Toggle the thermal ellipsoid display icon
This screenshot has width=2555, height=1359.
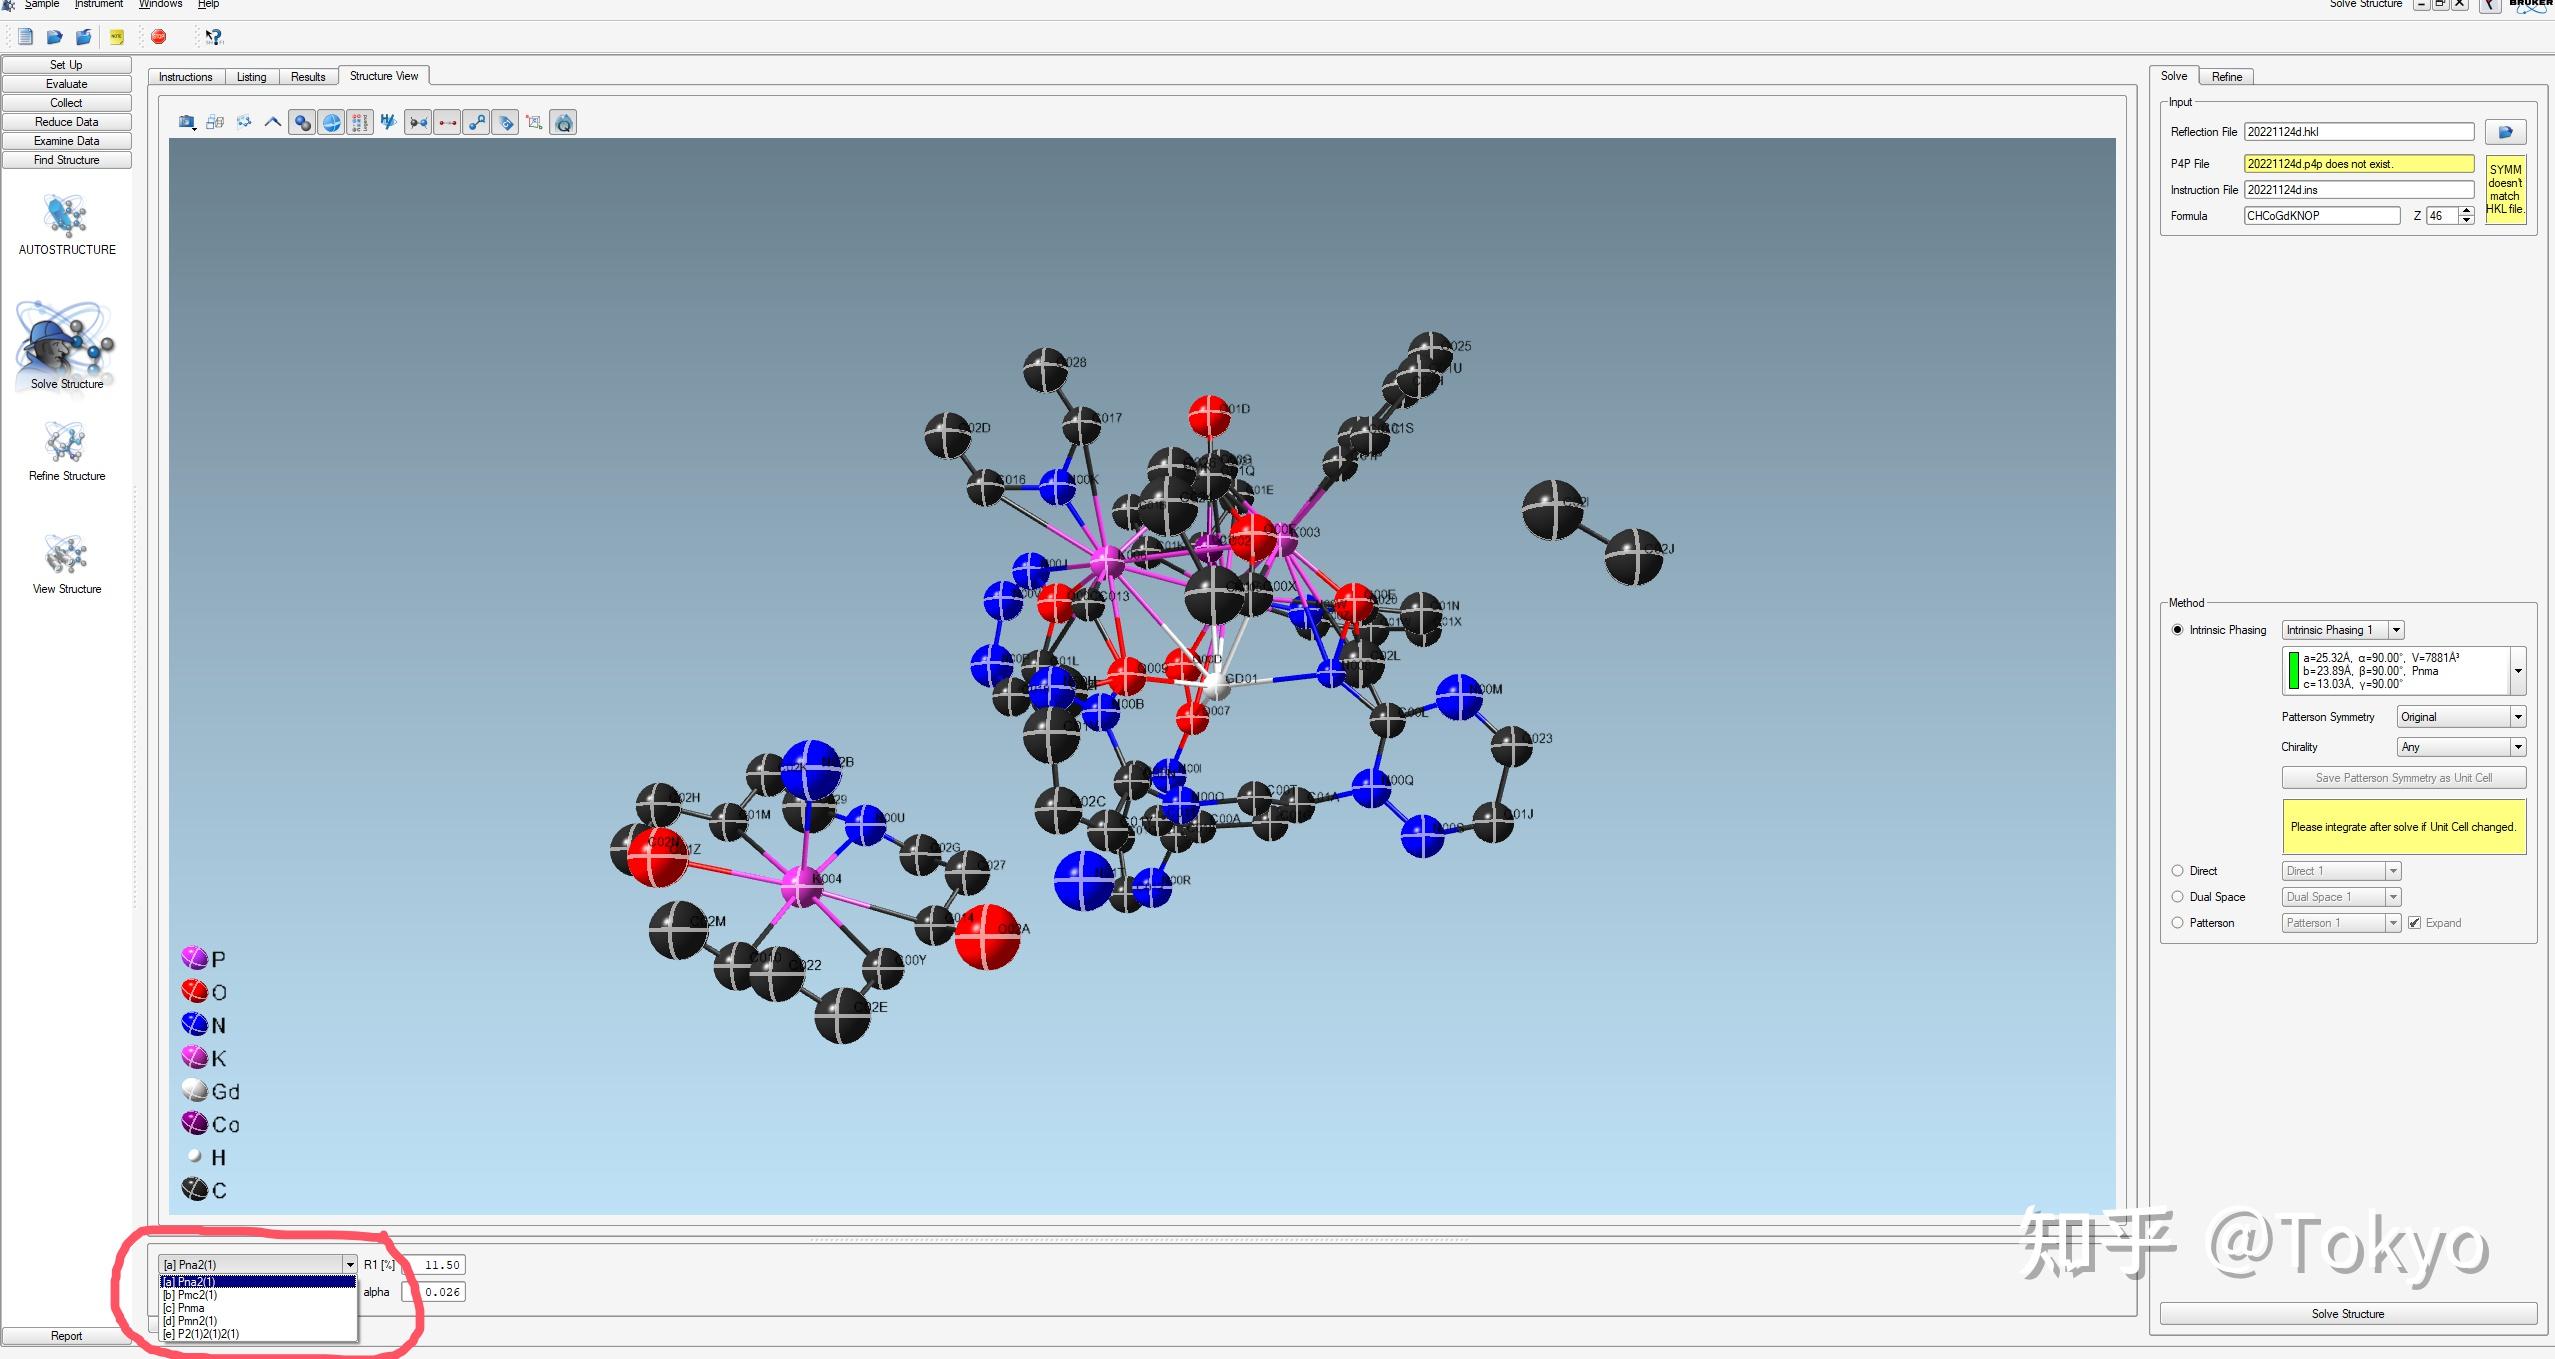[x=331, y=123]
